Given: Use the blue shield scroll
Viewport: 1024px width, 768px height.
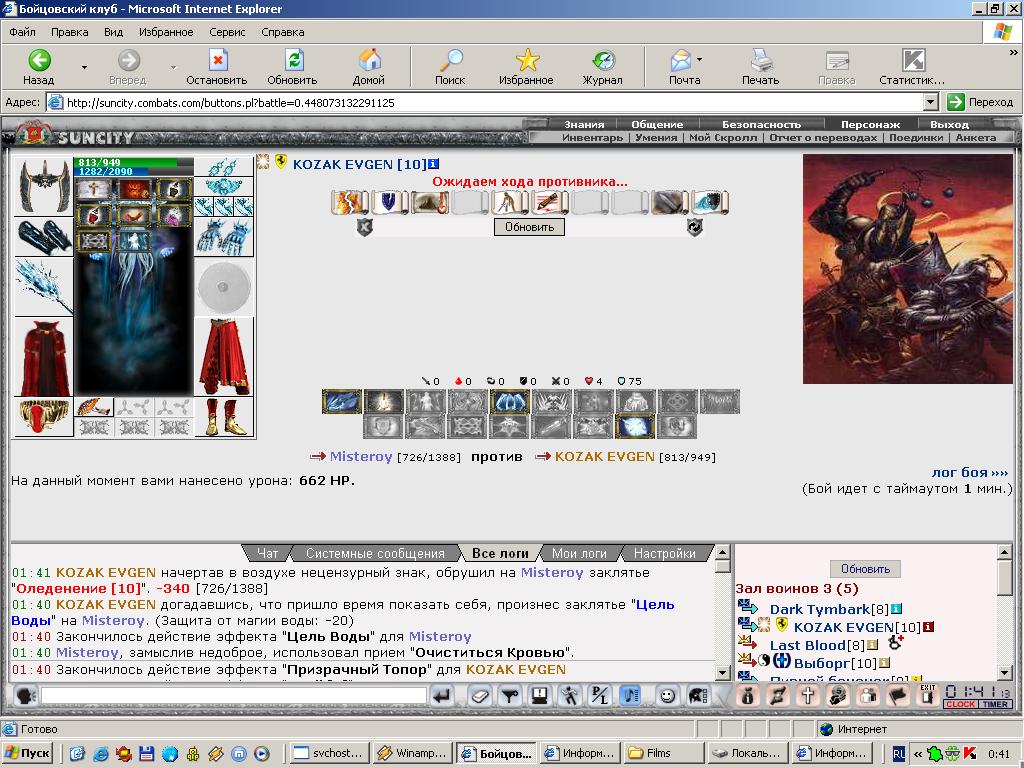Looking at the screenshot, I should (x=390, y=202).
